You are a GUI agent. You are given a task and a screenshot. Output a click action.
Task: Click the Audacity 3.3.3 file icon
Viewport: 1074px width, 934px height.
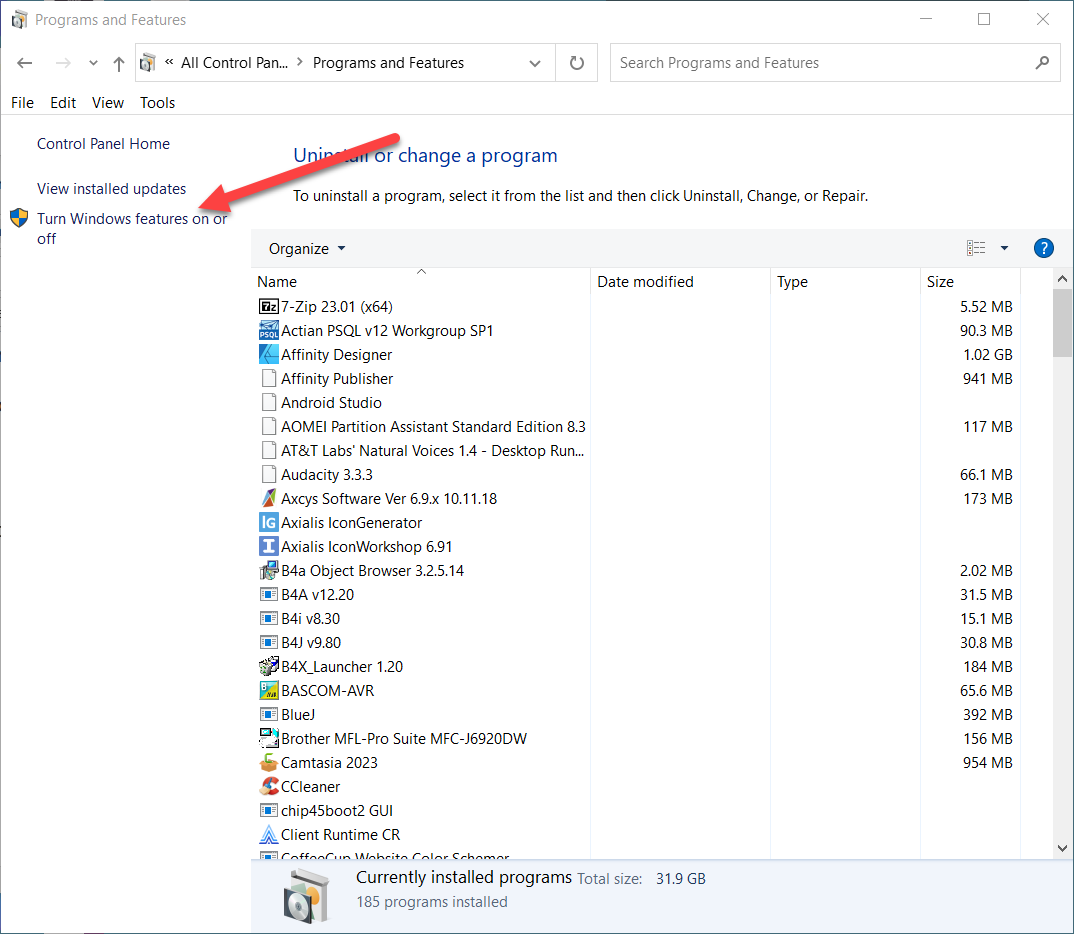(x=268, y=474)
